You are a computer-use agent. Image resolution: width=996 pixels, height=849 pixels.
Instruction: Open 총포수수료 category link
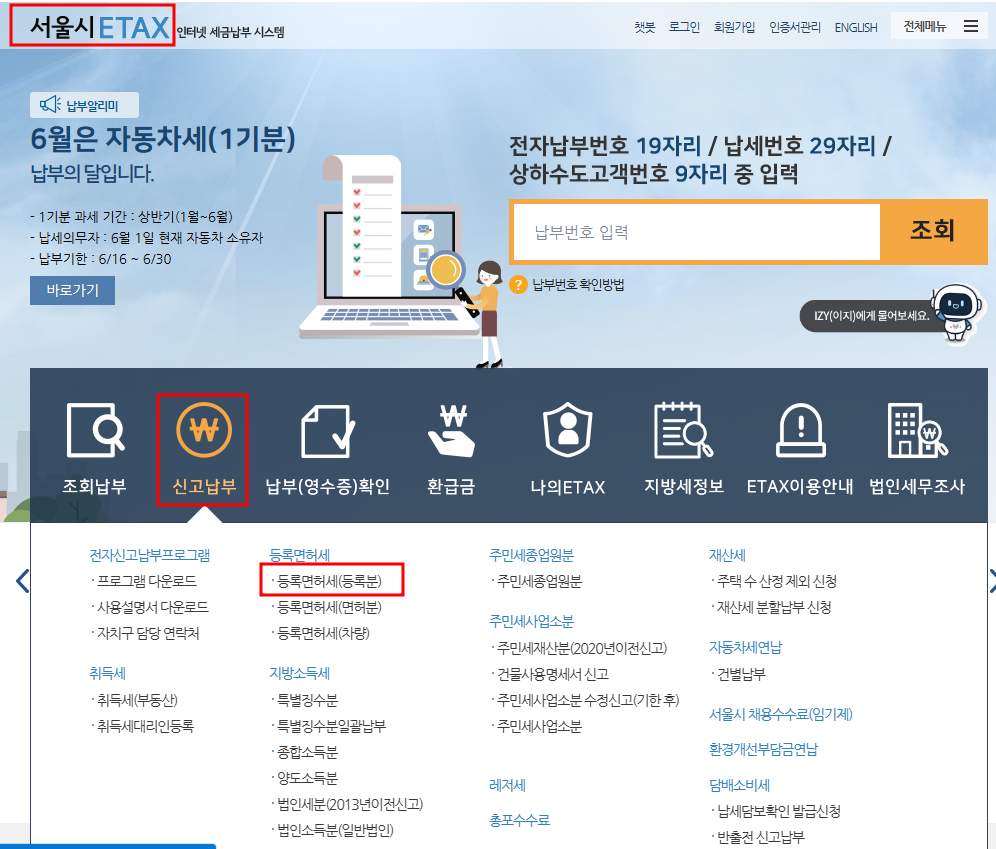pyautogui.click(x=519, y=820)
